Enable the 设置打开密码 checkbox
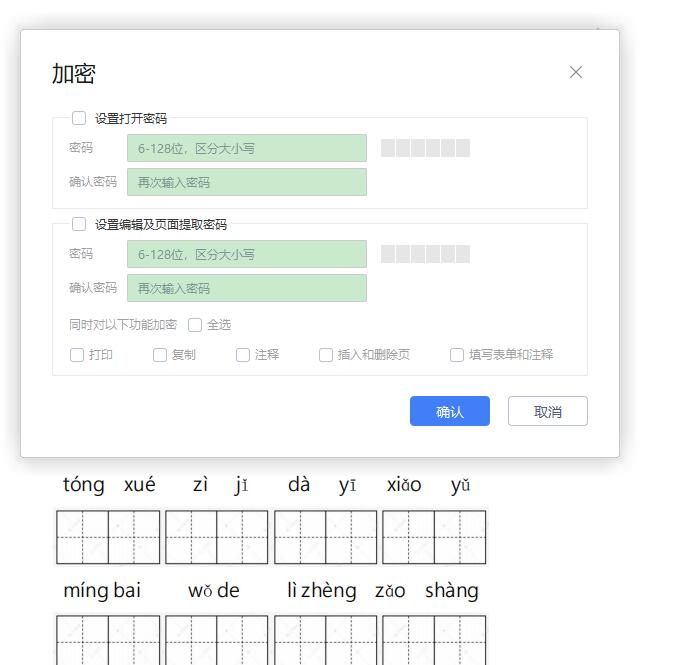The width and height of the screenshot is (679, 665). click(x=79, y=118)
